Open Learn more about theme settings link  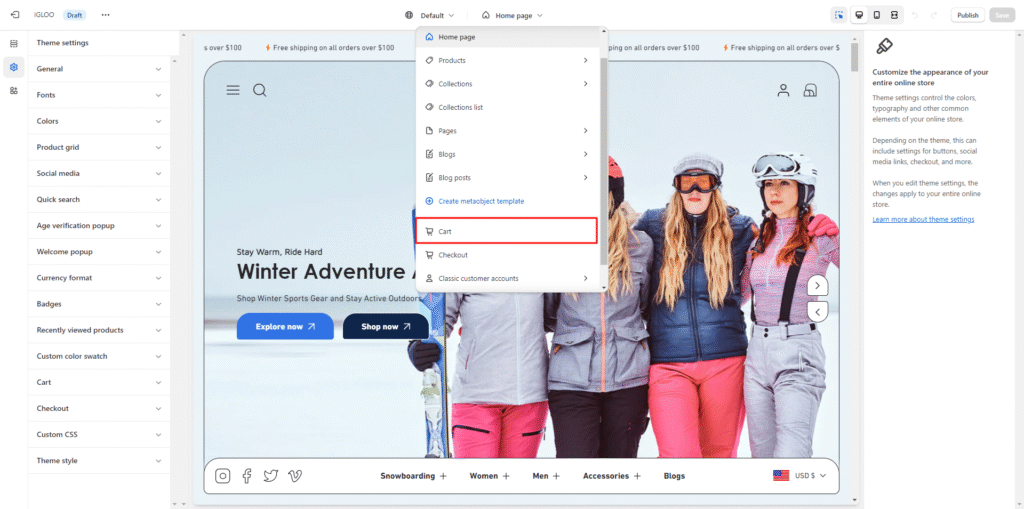(x=923, y=219)
